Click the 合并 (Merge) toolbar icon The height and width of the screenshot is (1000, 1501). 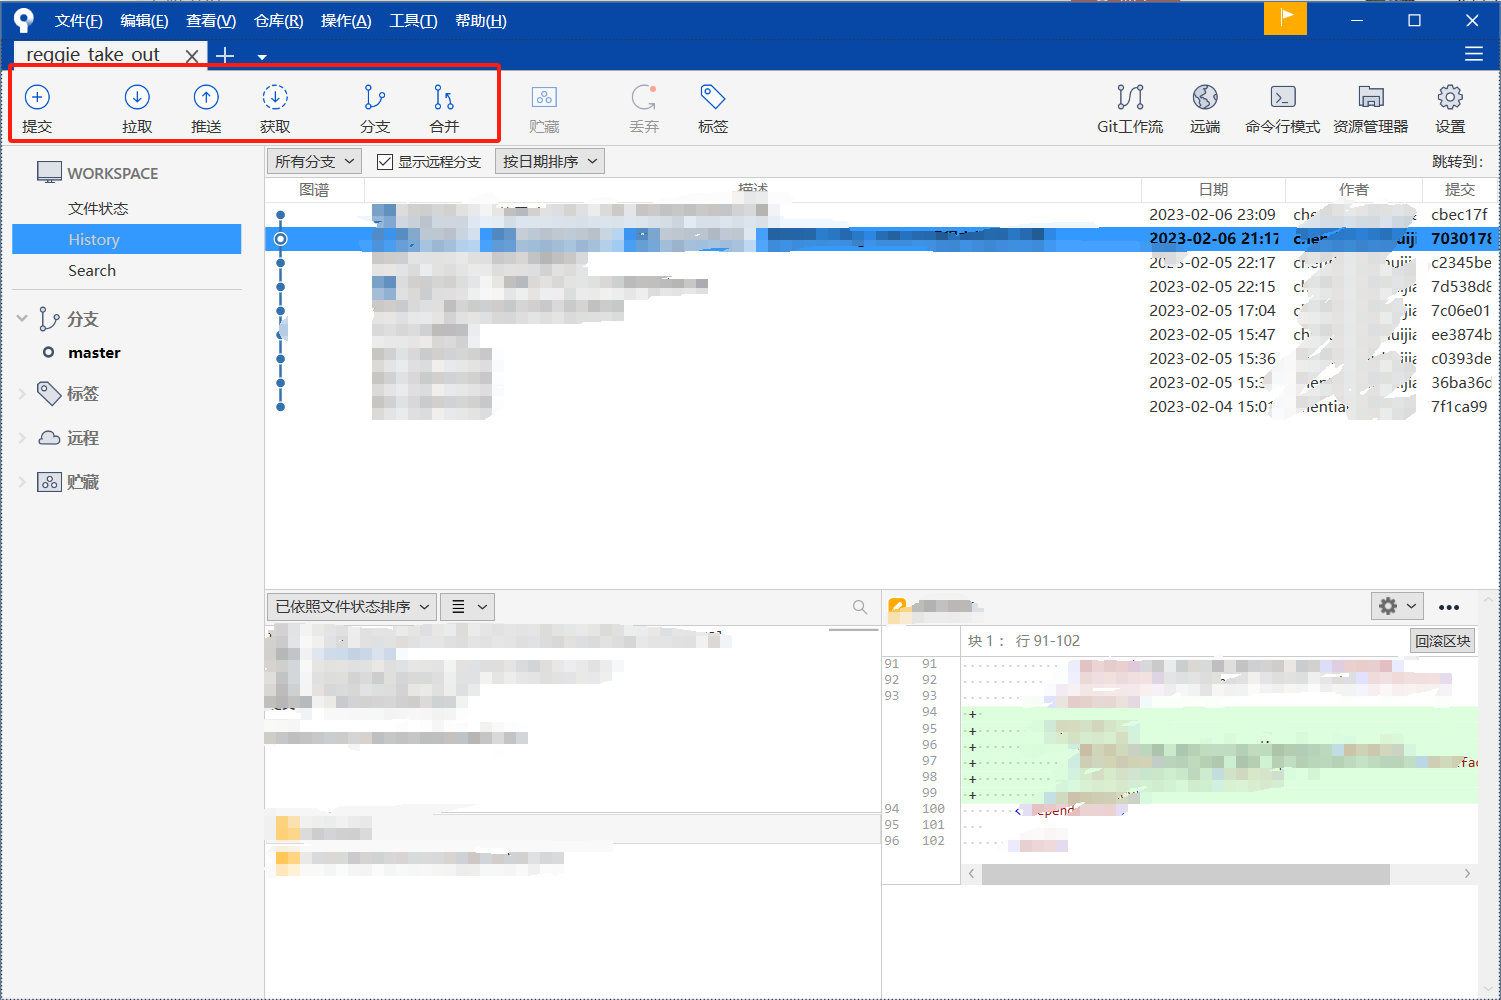point(444,97)
